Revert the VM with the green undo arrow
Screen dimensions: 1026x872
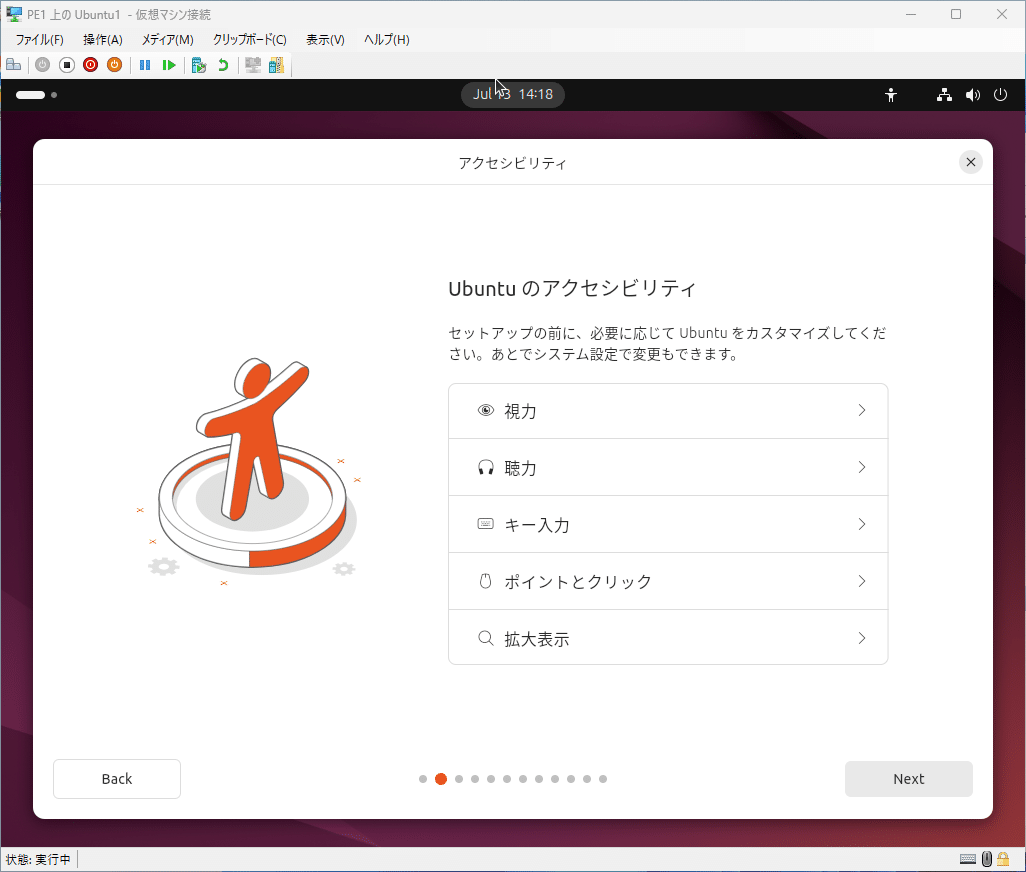tap(223, 65)
